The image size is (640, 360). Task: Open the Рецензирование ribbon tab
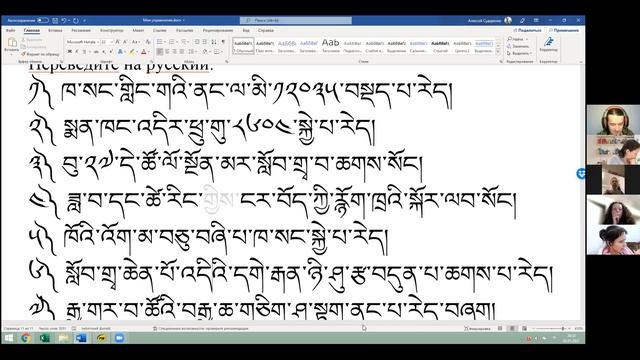click(218, 31)
